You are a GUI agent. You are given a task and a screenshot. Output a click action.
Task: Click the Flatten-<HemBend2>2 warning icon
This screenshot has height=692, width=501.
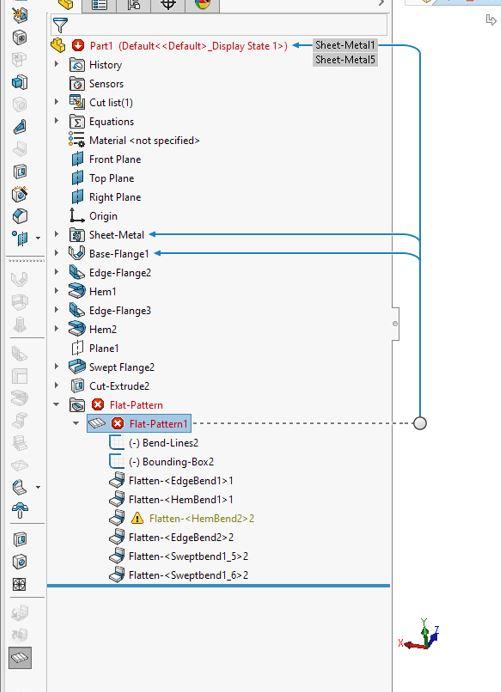point(137,518)
